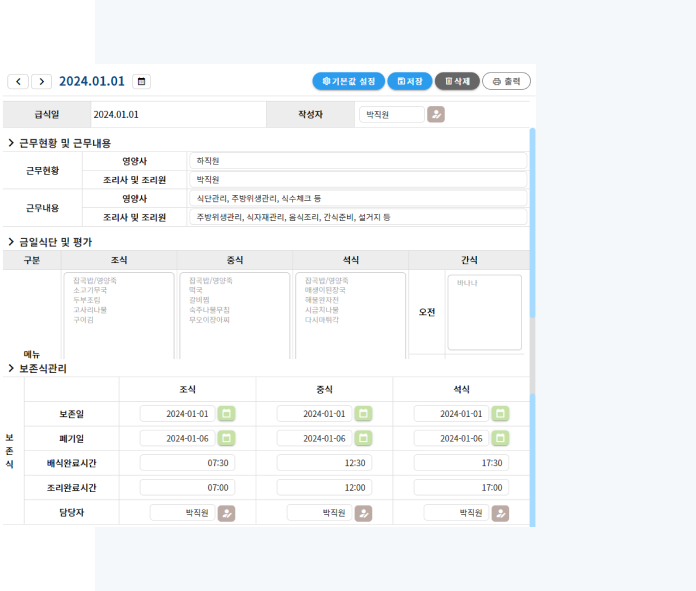Click the 석식 담당자 name field
696x591 pixels.
coord(456,513)
